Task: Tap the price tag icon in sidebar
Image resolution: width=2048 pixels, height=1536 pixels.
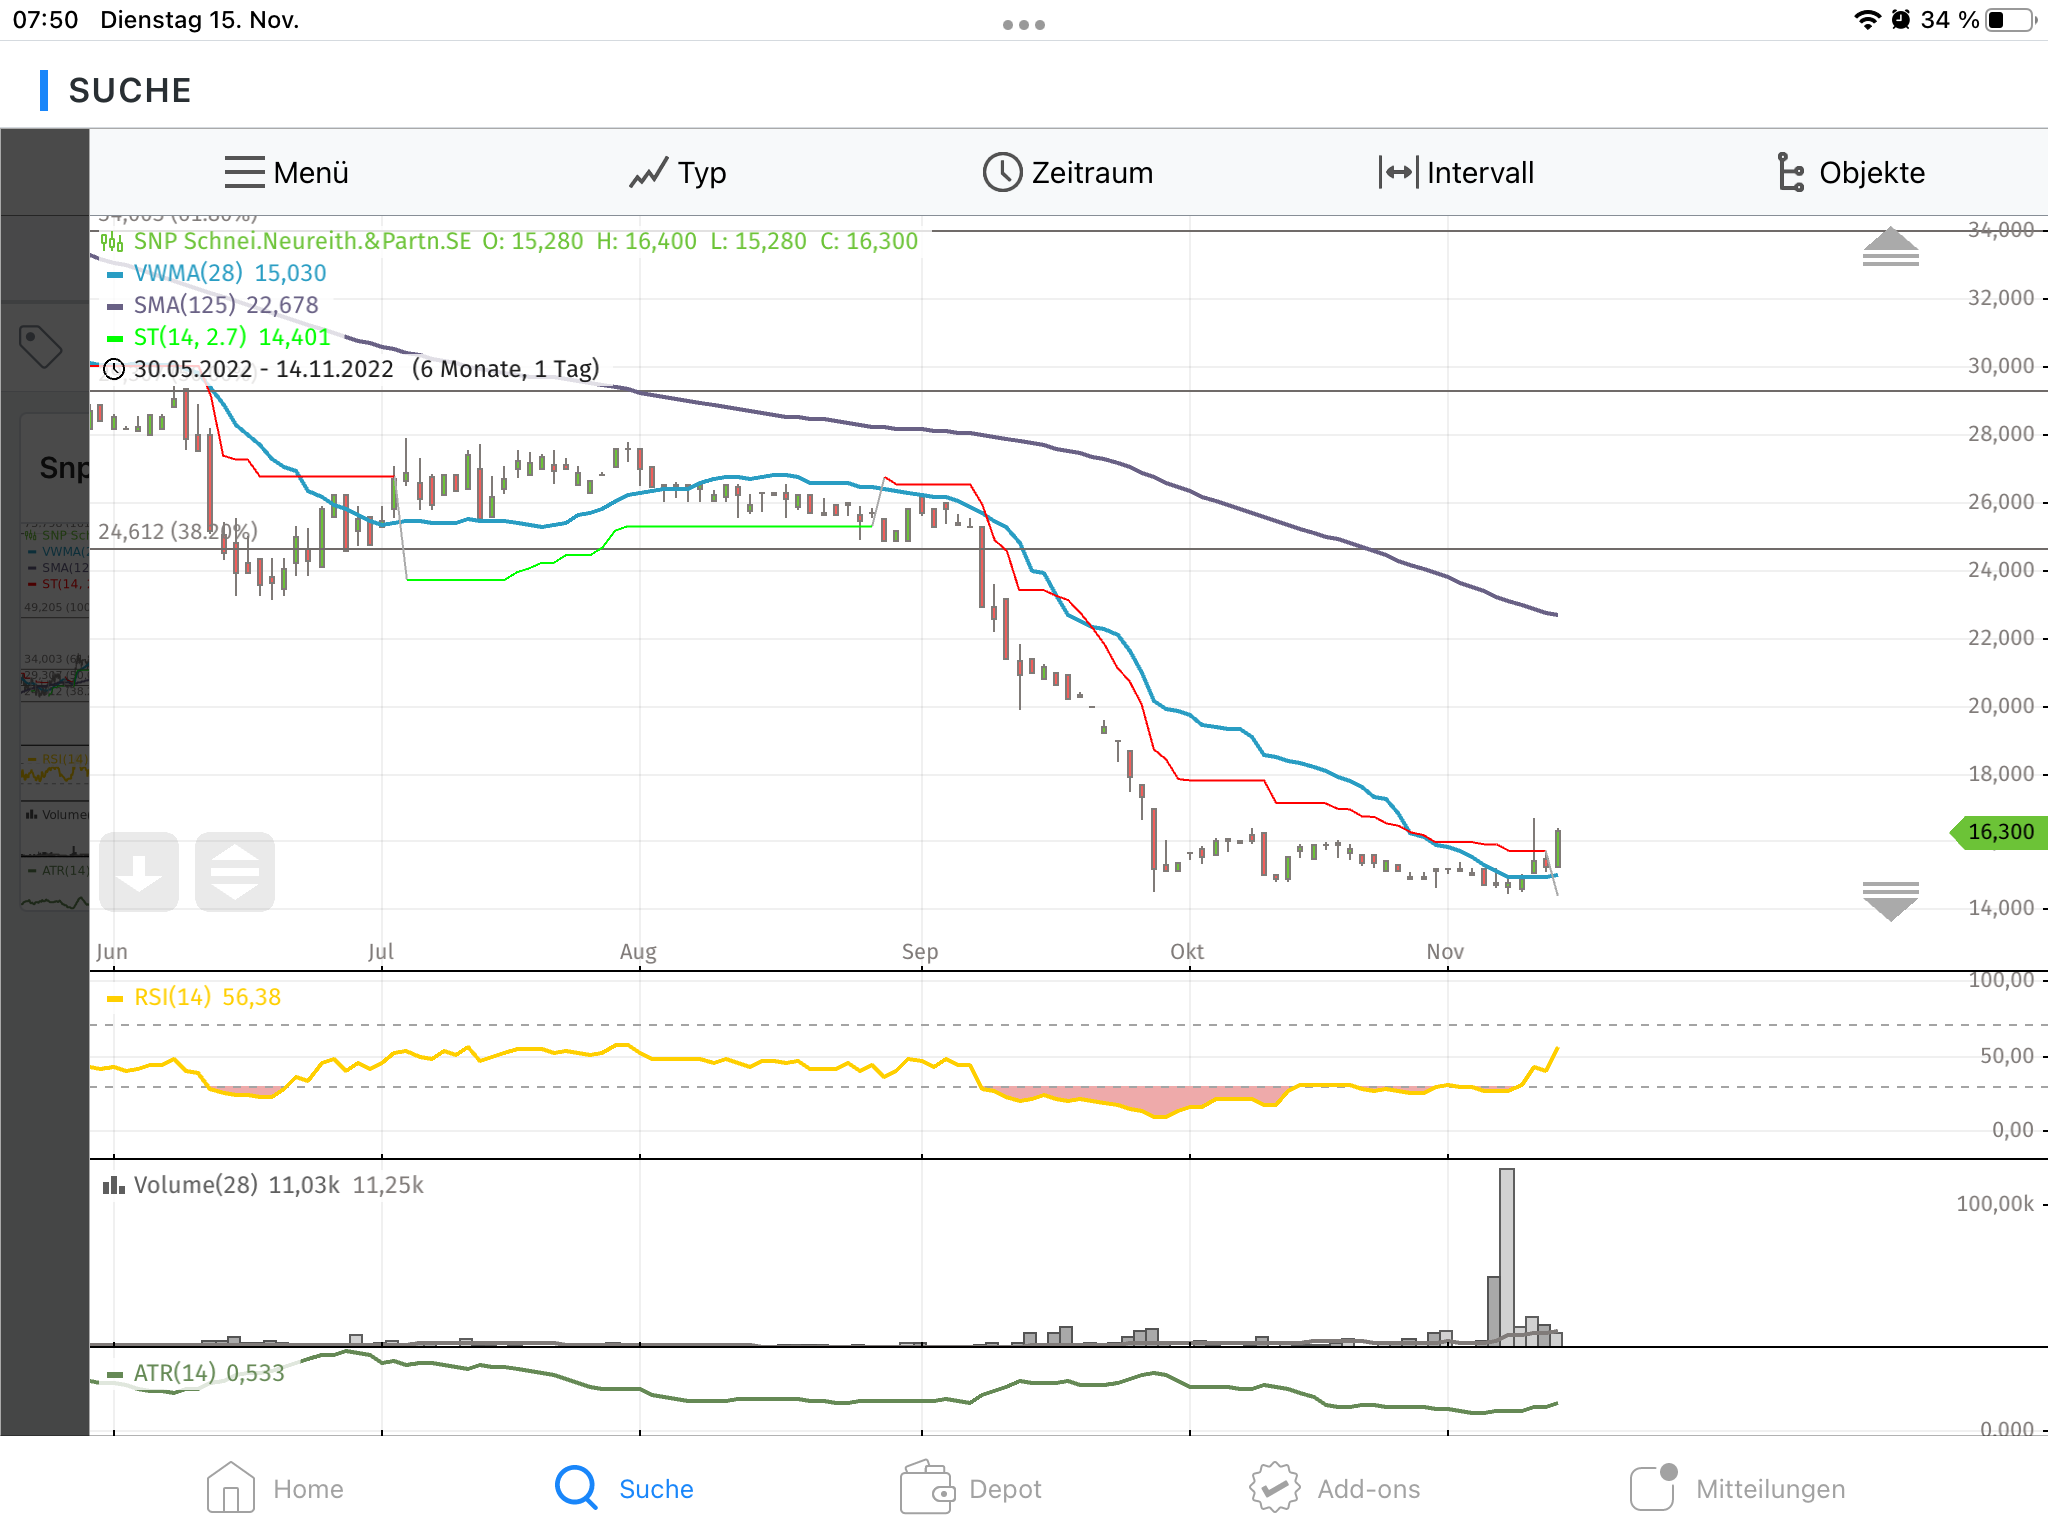Action: coord(41,346)
